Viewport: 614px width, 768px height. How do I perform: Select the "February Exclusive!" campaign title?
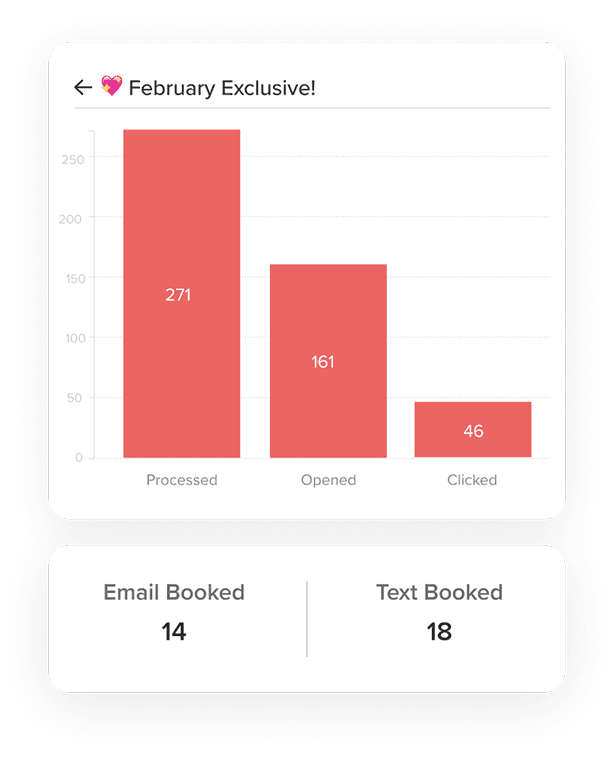222,88
